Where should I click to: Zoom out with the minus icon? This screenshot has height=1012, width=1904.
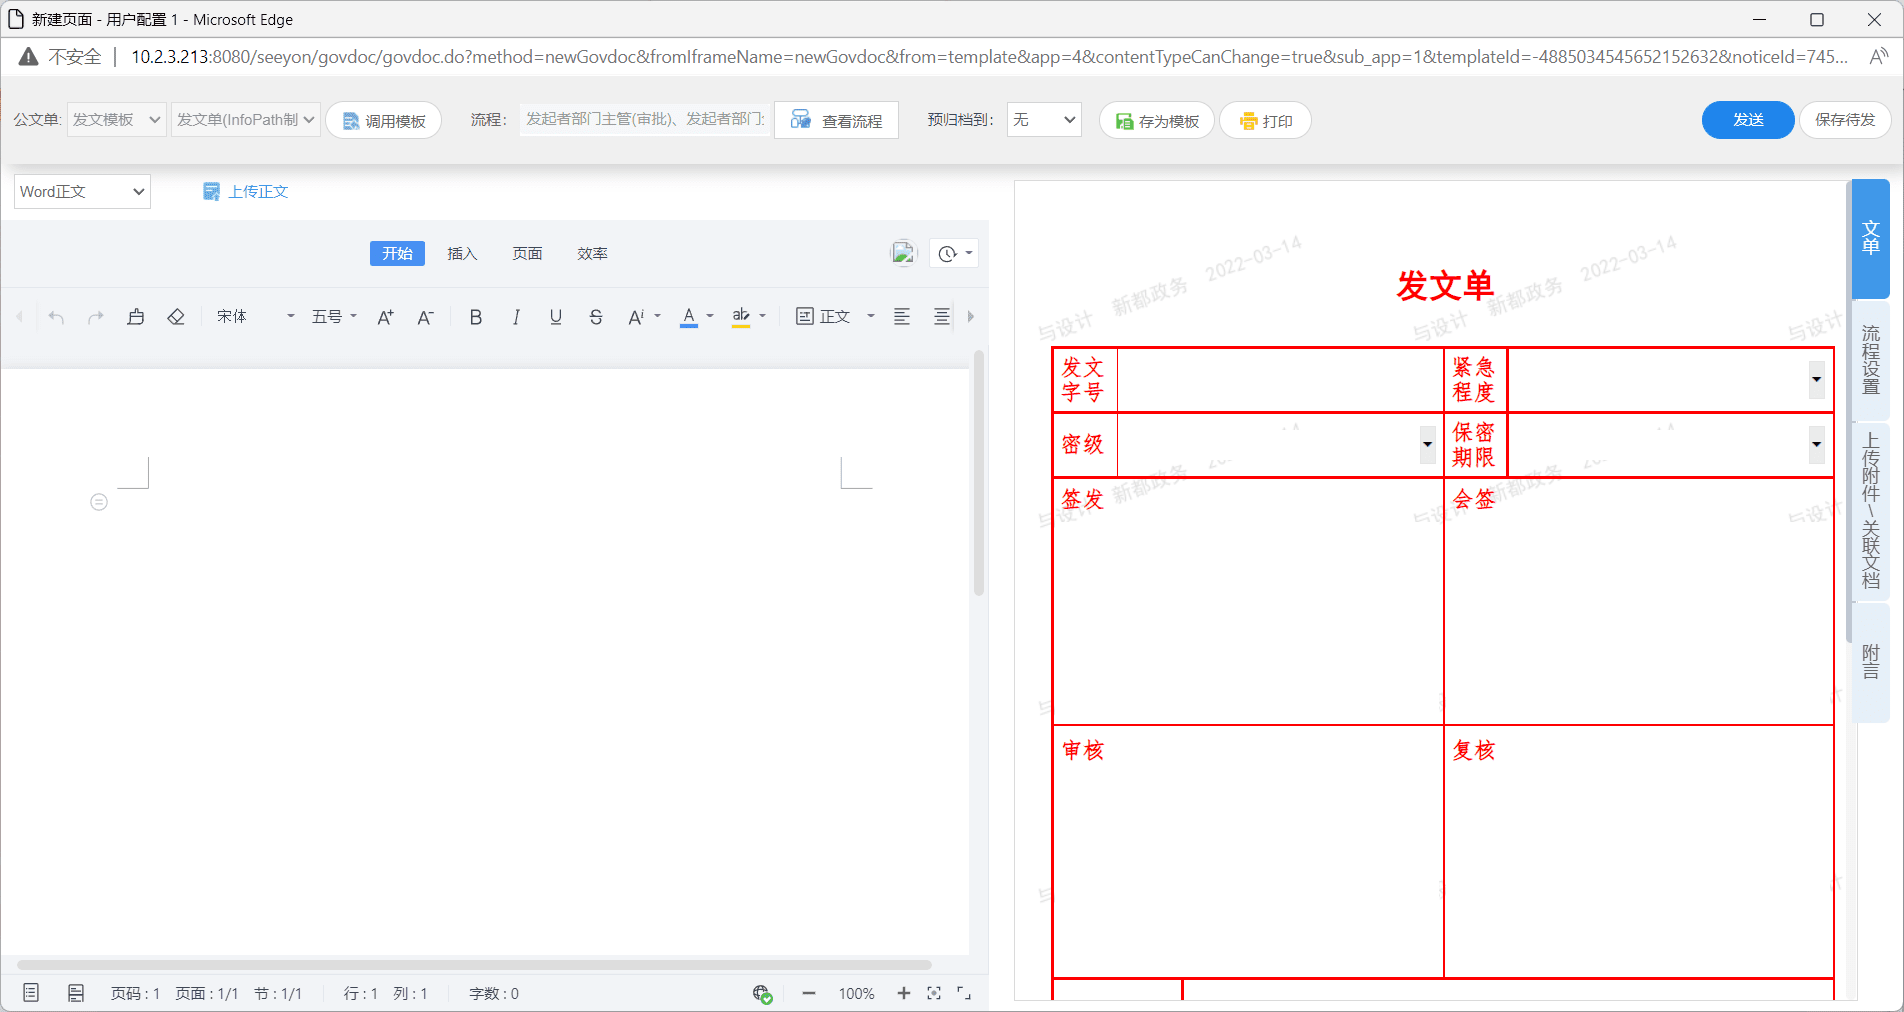click(x=809, y=993)
